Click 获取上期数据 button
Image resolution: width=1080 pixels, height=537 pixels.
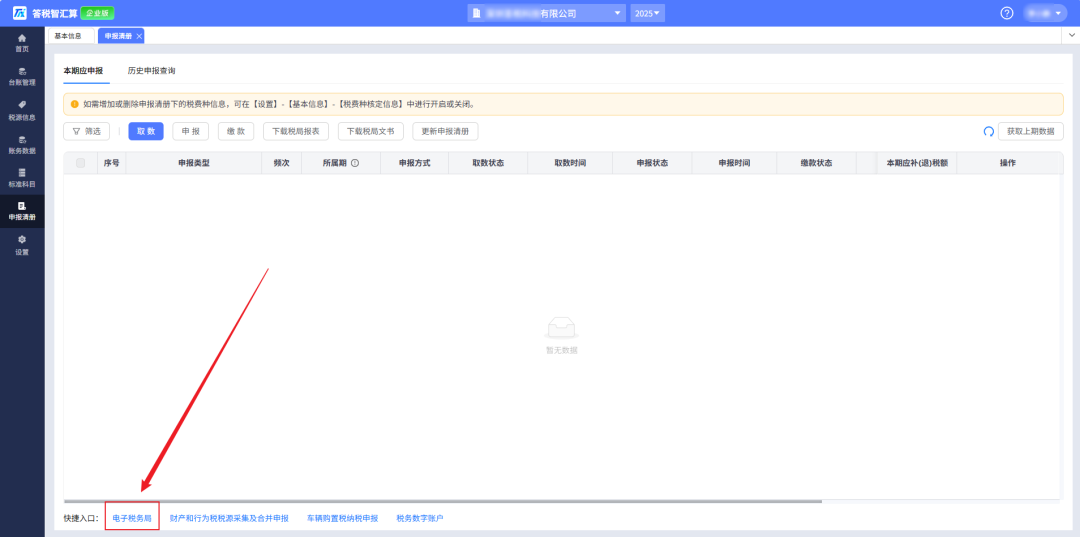point(1030,131)
